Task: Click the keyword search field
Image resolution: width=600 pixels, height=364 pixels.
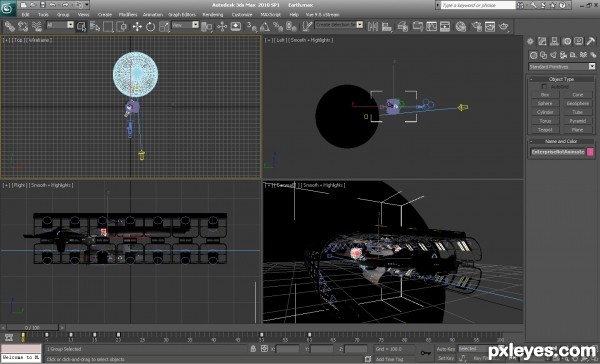Action: point(478,5)
